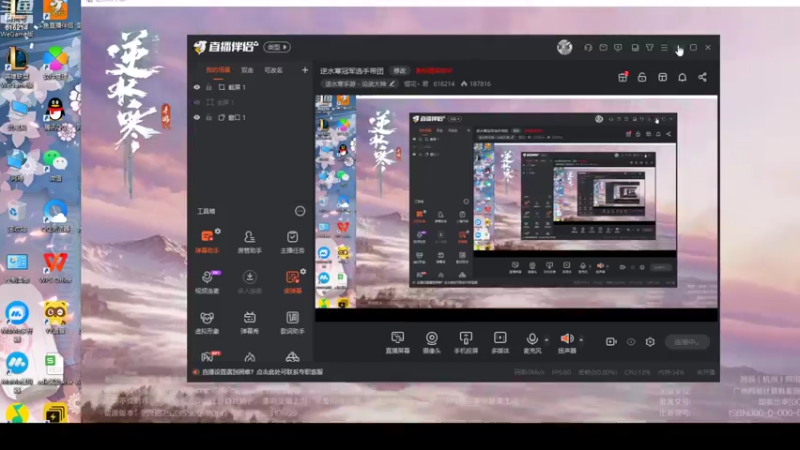Add a 直播屏幕 screen source

pyautogui.click(x=397, y=342)
